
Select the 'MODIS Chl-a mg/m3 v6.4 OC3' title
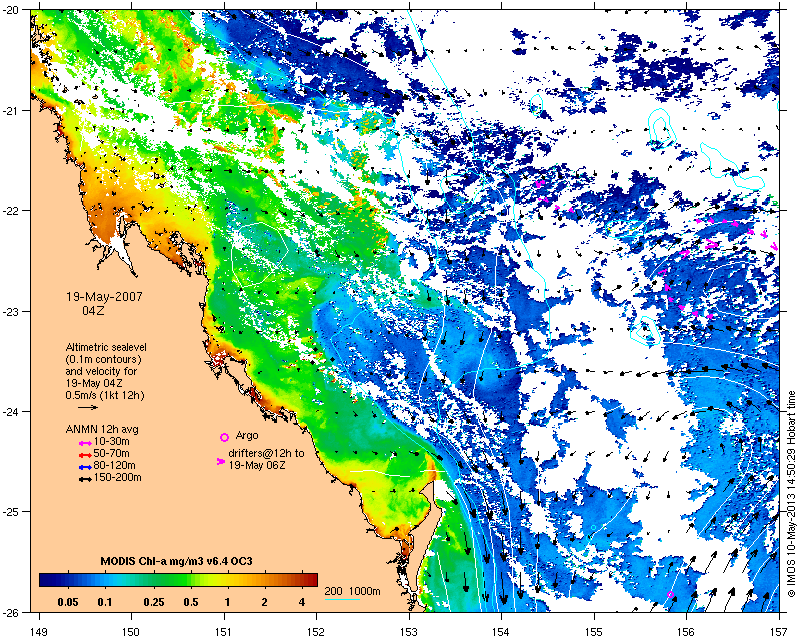177,562
